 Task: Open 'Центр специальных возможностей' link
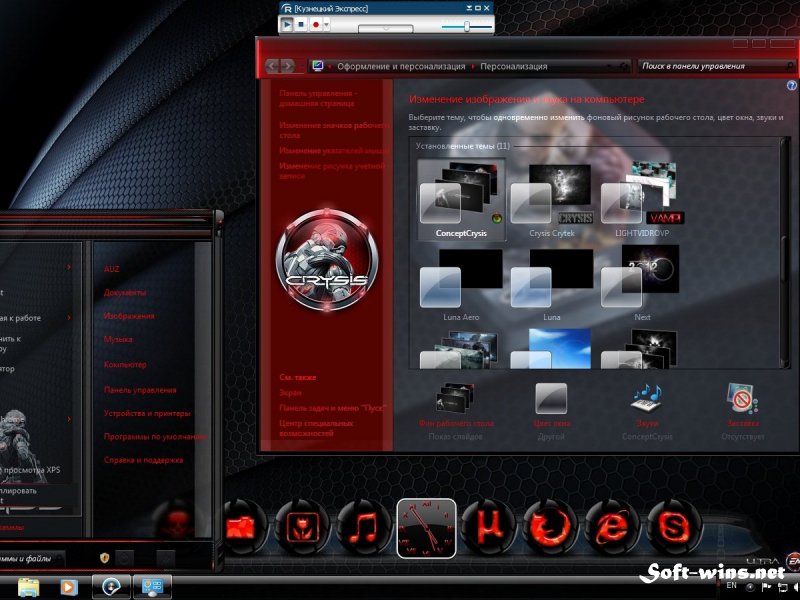pos(317,428)
